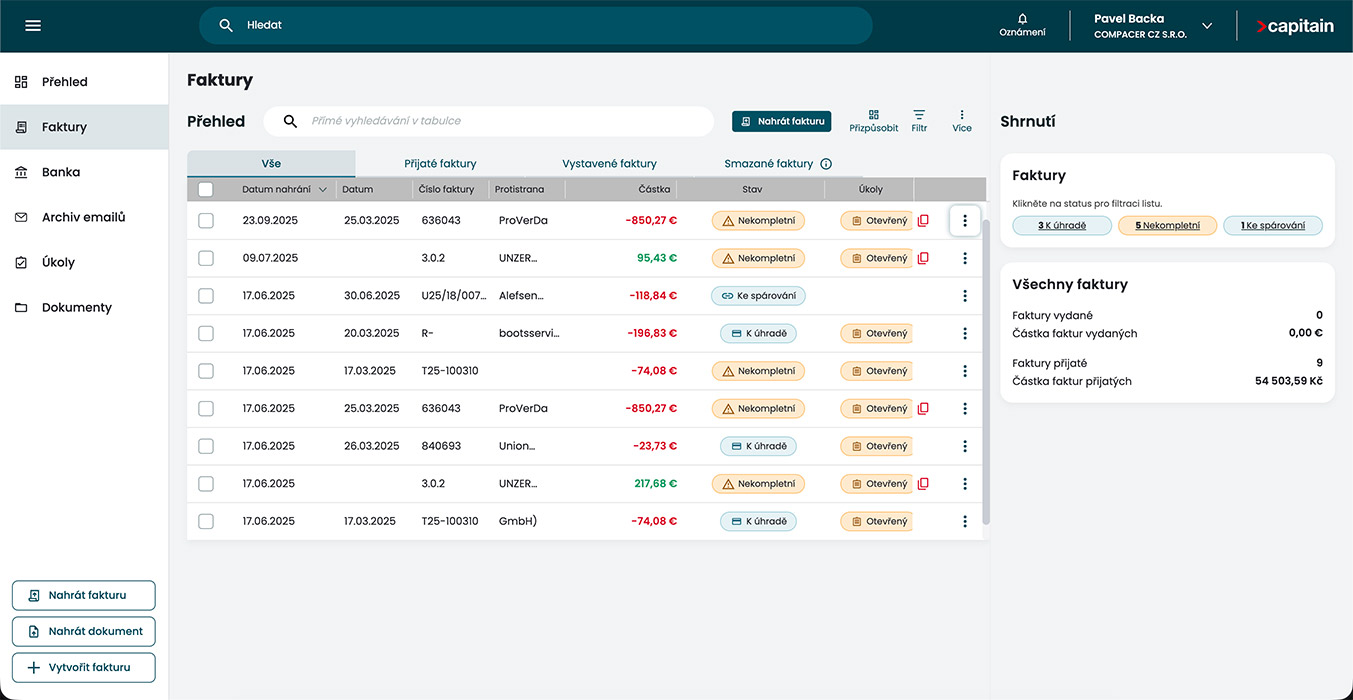Click info icon next to Smazané faktury
Viewport: 1353px width, 700px height.
[x=826, y=164]
